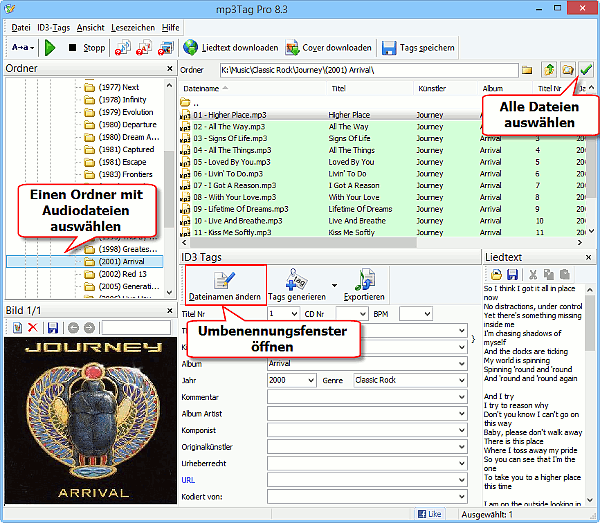Close the Bild panel
Viewport: 600px width, 523px height.
(x=170, y=311)
